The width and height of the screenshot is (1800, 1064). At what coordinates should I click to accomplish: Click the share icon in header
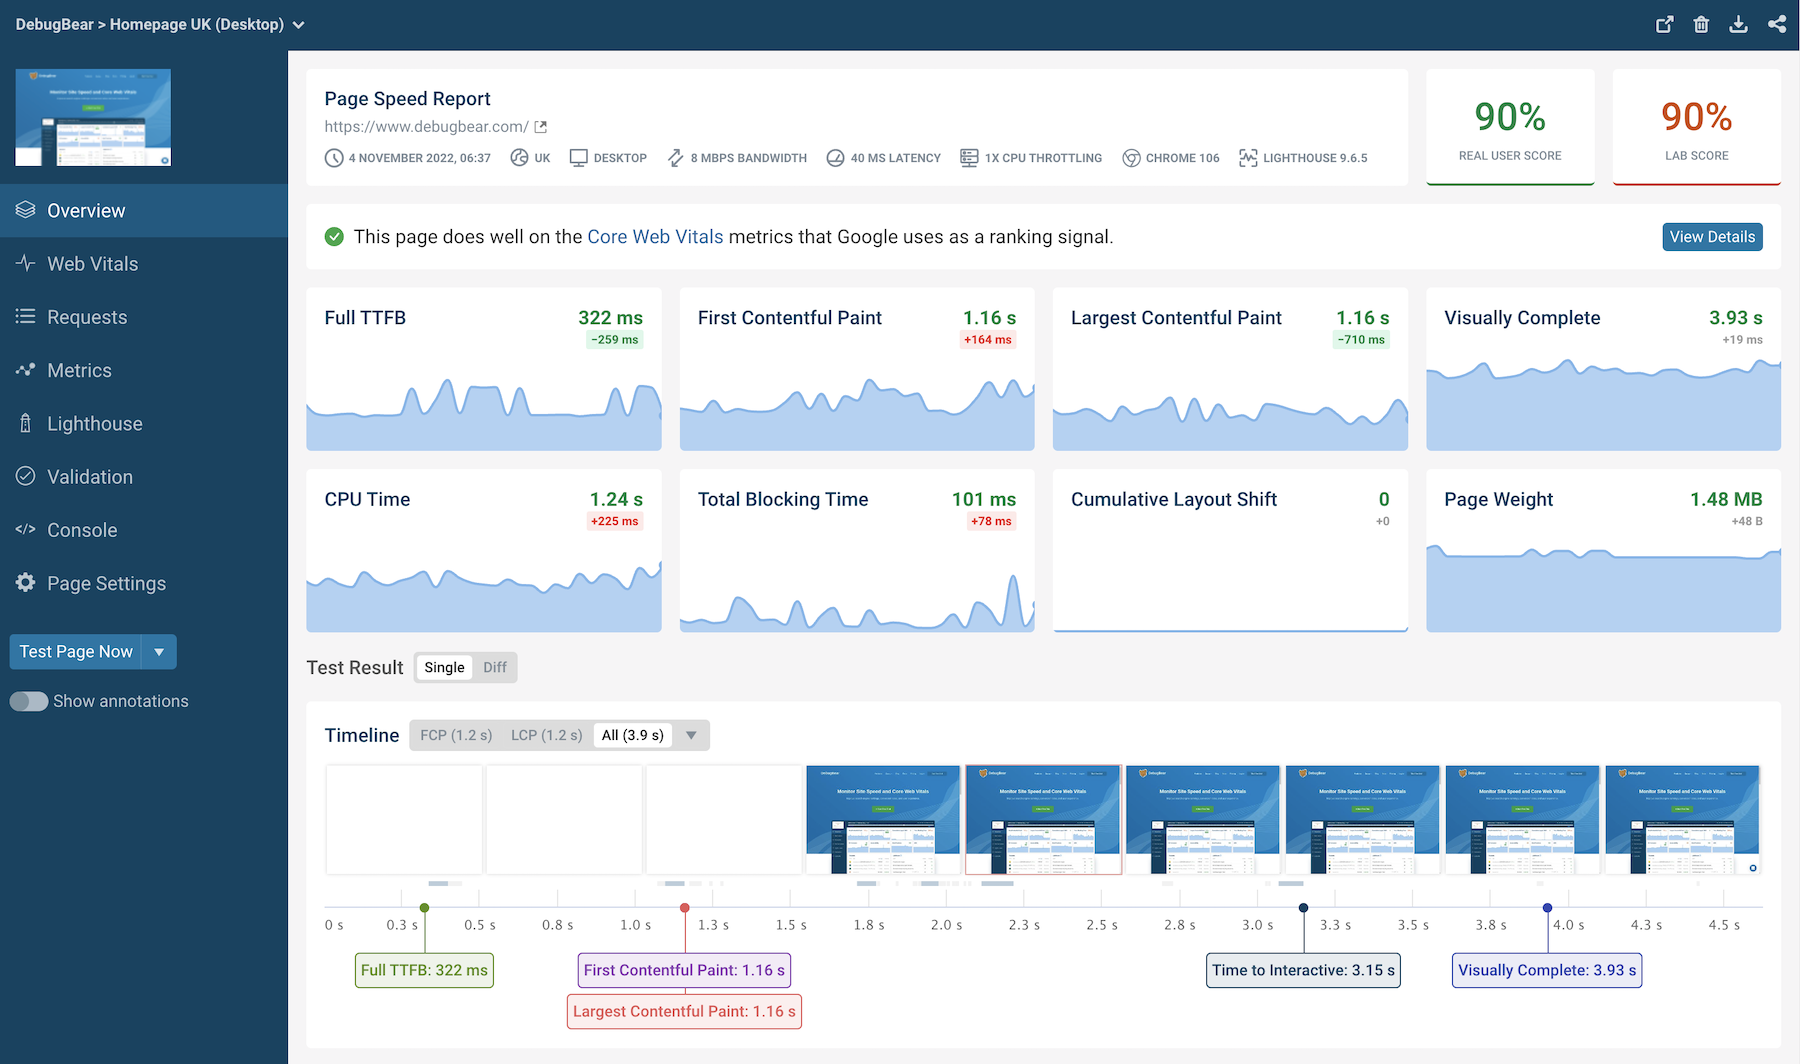pyautogui.click(x=1777, y=24)
